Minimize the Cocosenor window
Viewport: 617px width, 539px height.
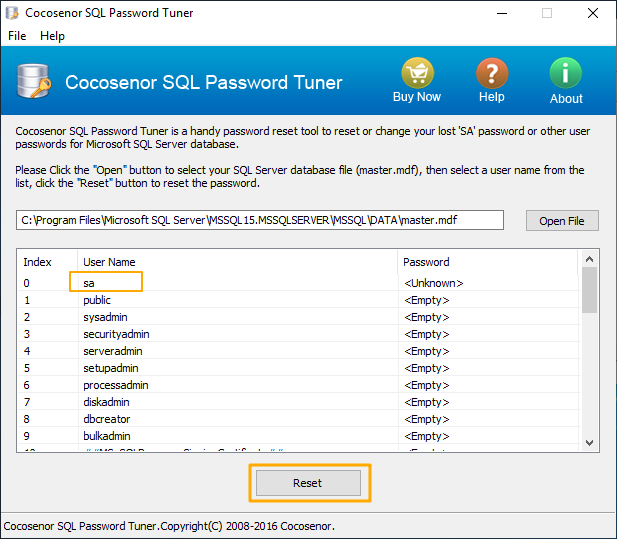502,13
